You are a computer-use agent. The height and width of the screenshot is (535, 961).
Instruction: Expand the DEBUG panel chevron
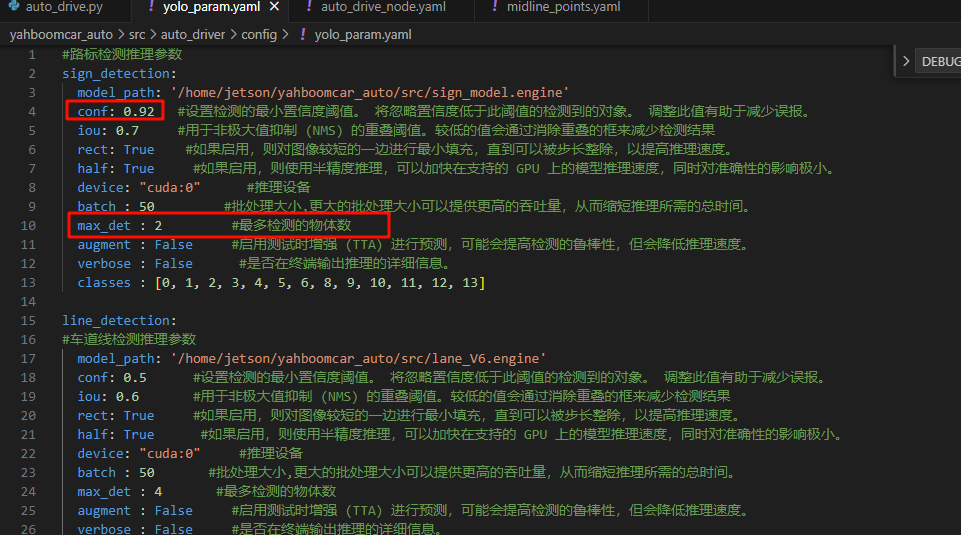pyautogui.click(x=906, y=61)
